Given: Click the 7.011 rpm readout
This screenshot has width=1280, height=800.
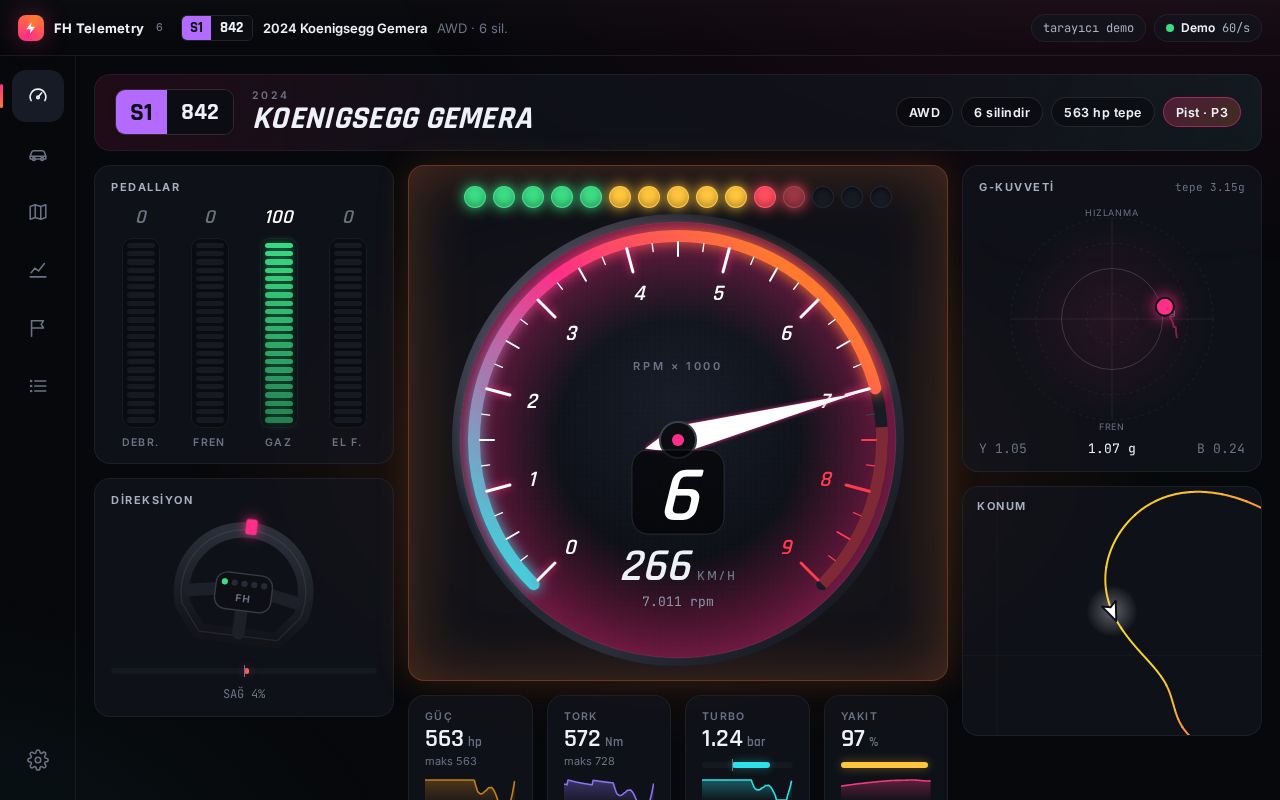Looking at the screenshot, I should coord(678,602).
